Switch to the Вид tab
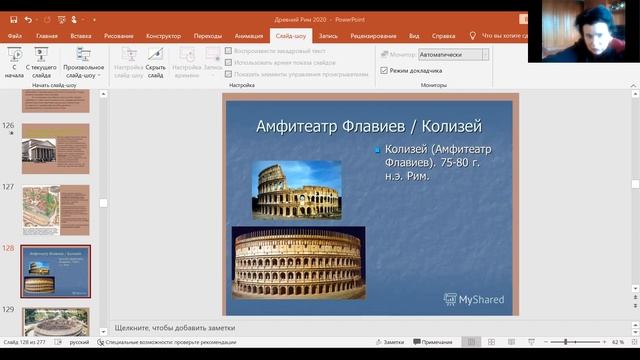This screenshot has height=360, width=640. coord(414,36)
